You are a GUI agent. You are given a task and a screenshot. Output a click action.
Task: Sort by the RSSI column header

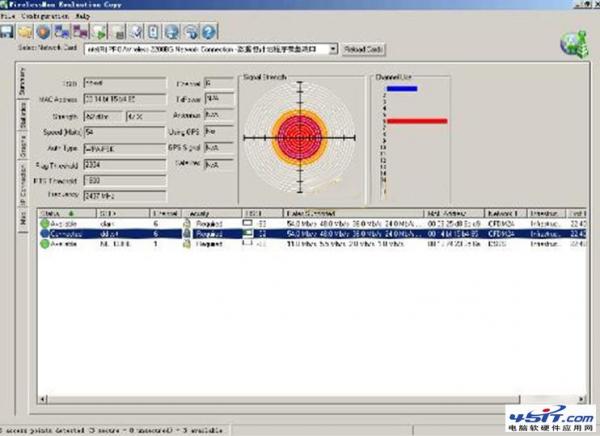262,213
